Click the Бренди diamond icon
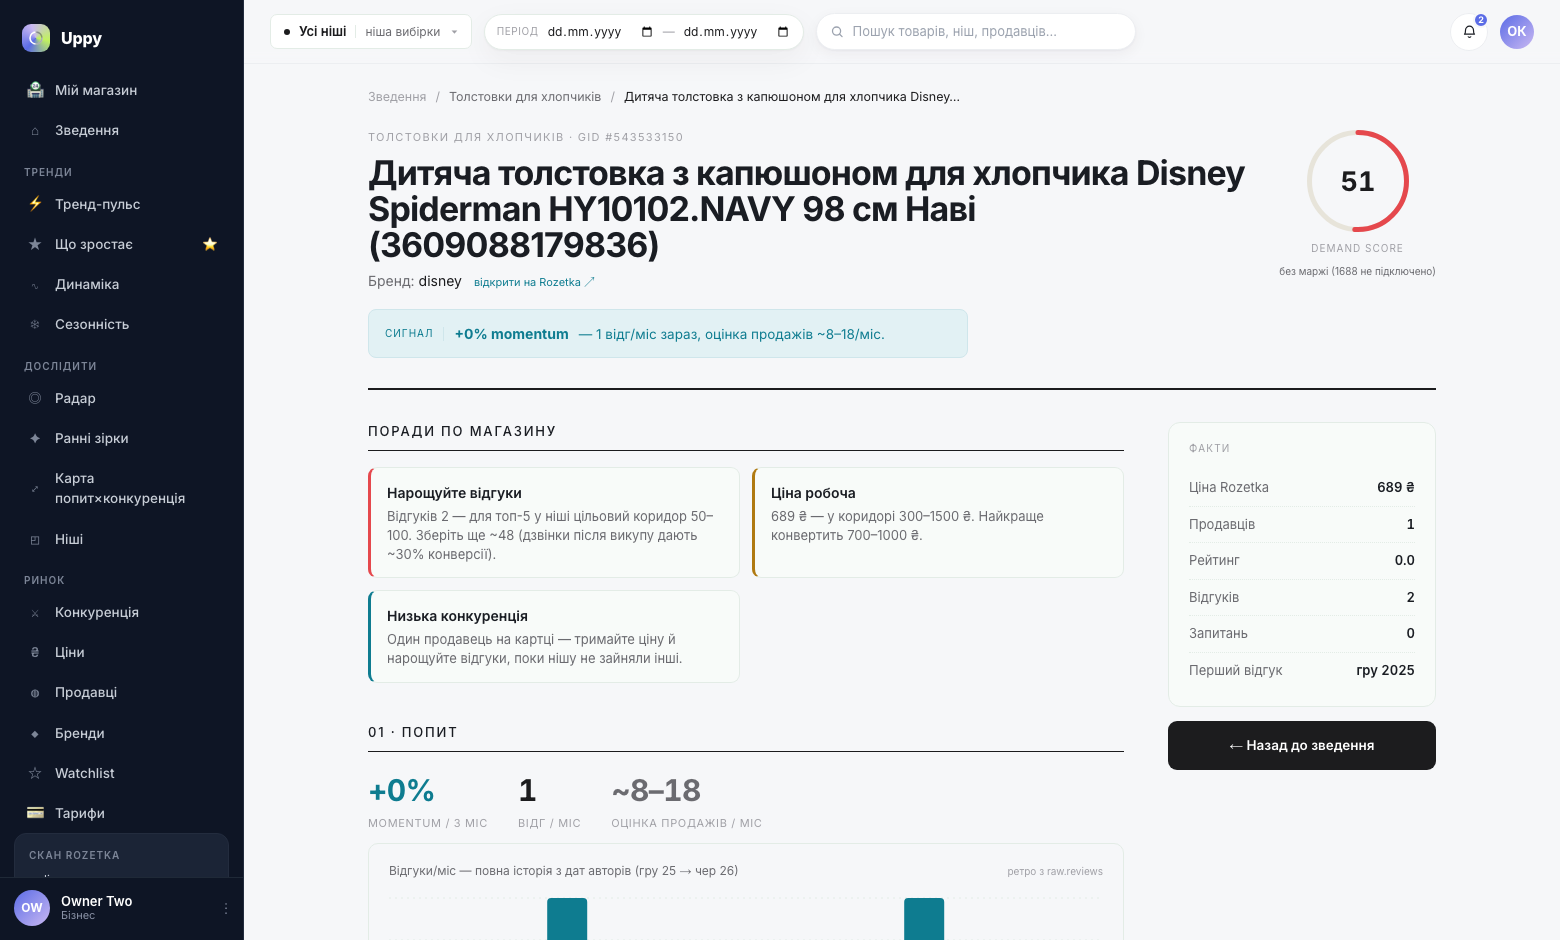Viewport: 1560px width, 940px height. 35,733
